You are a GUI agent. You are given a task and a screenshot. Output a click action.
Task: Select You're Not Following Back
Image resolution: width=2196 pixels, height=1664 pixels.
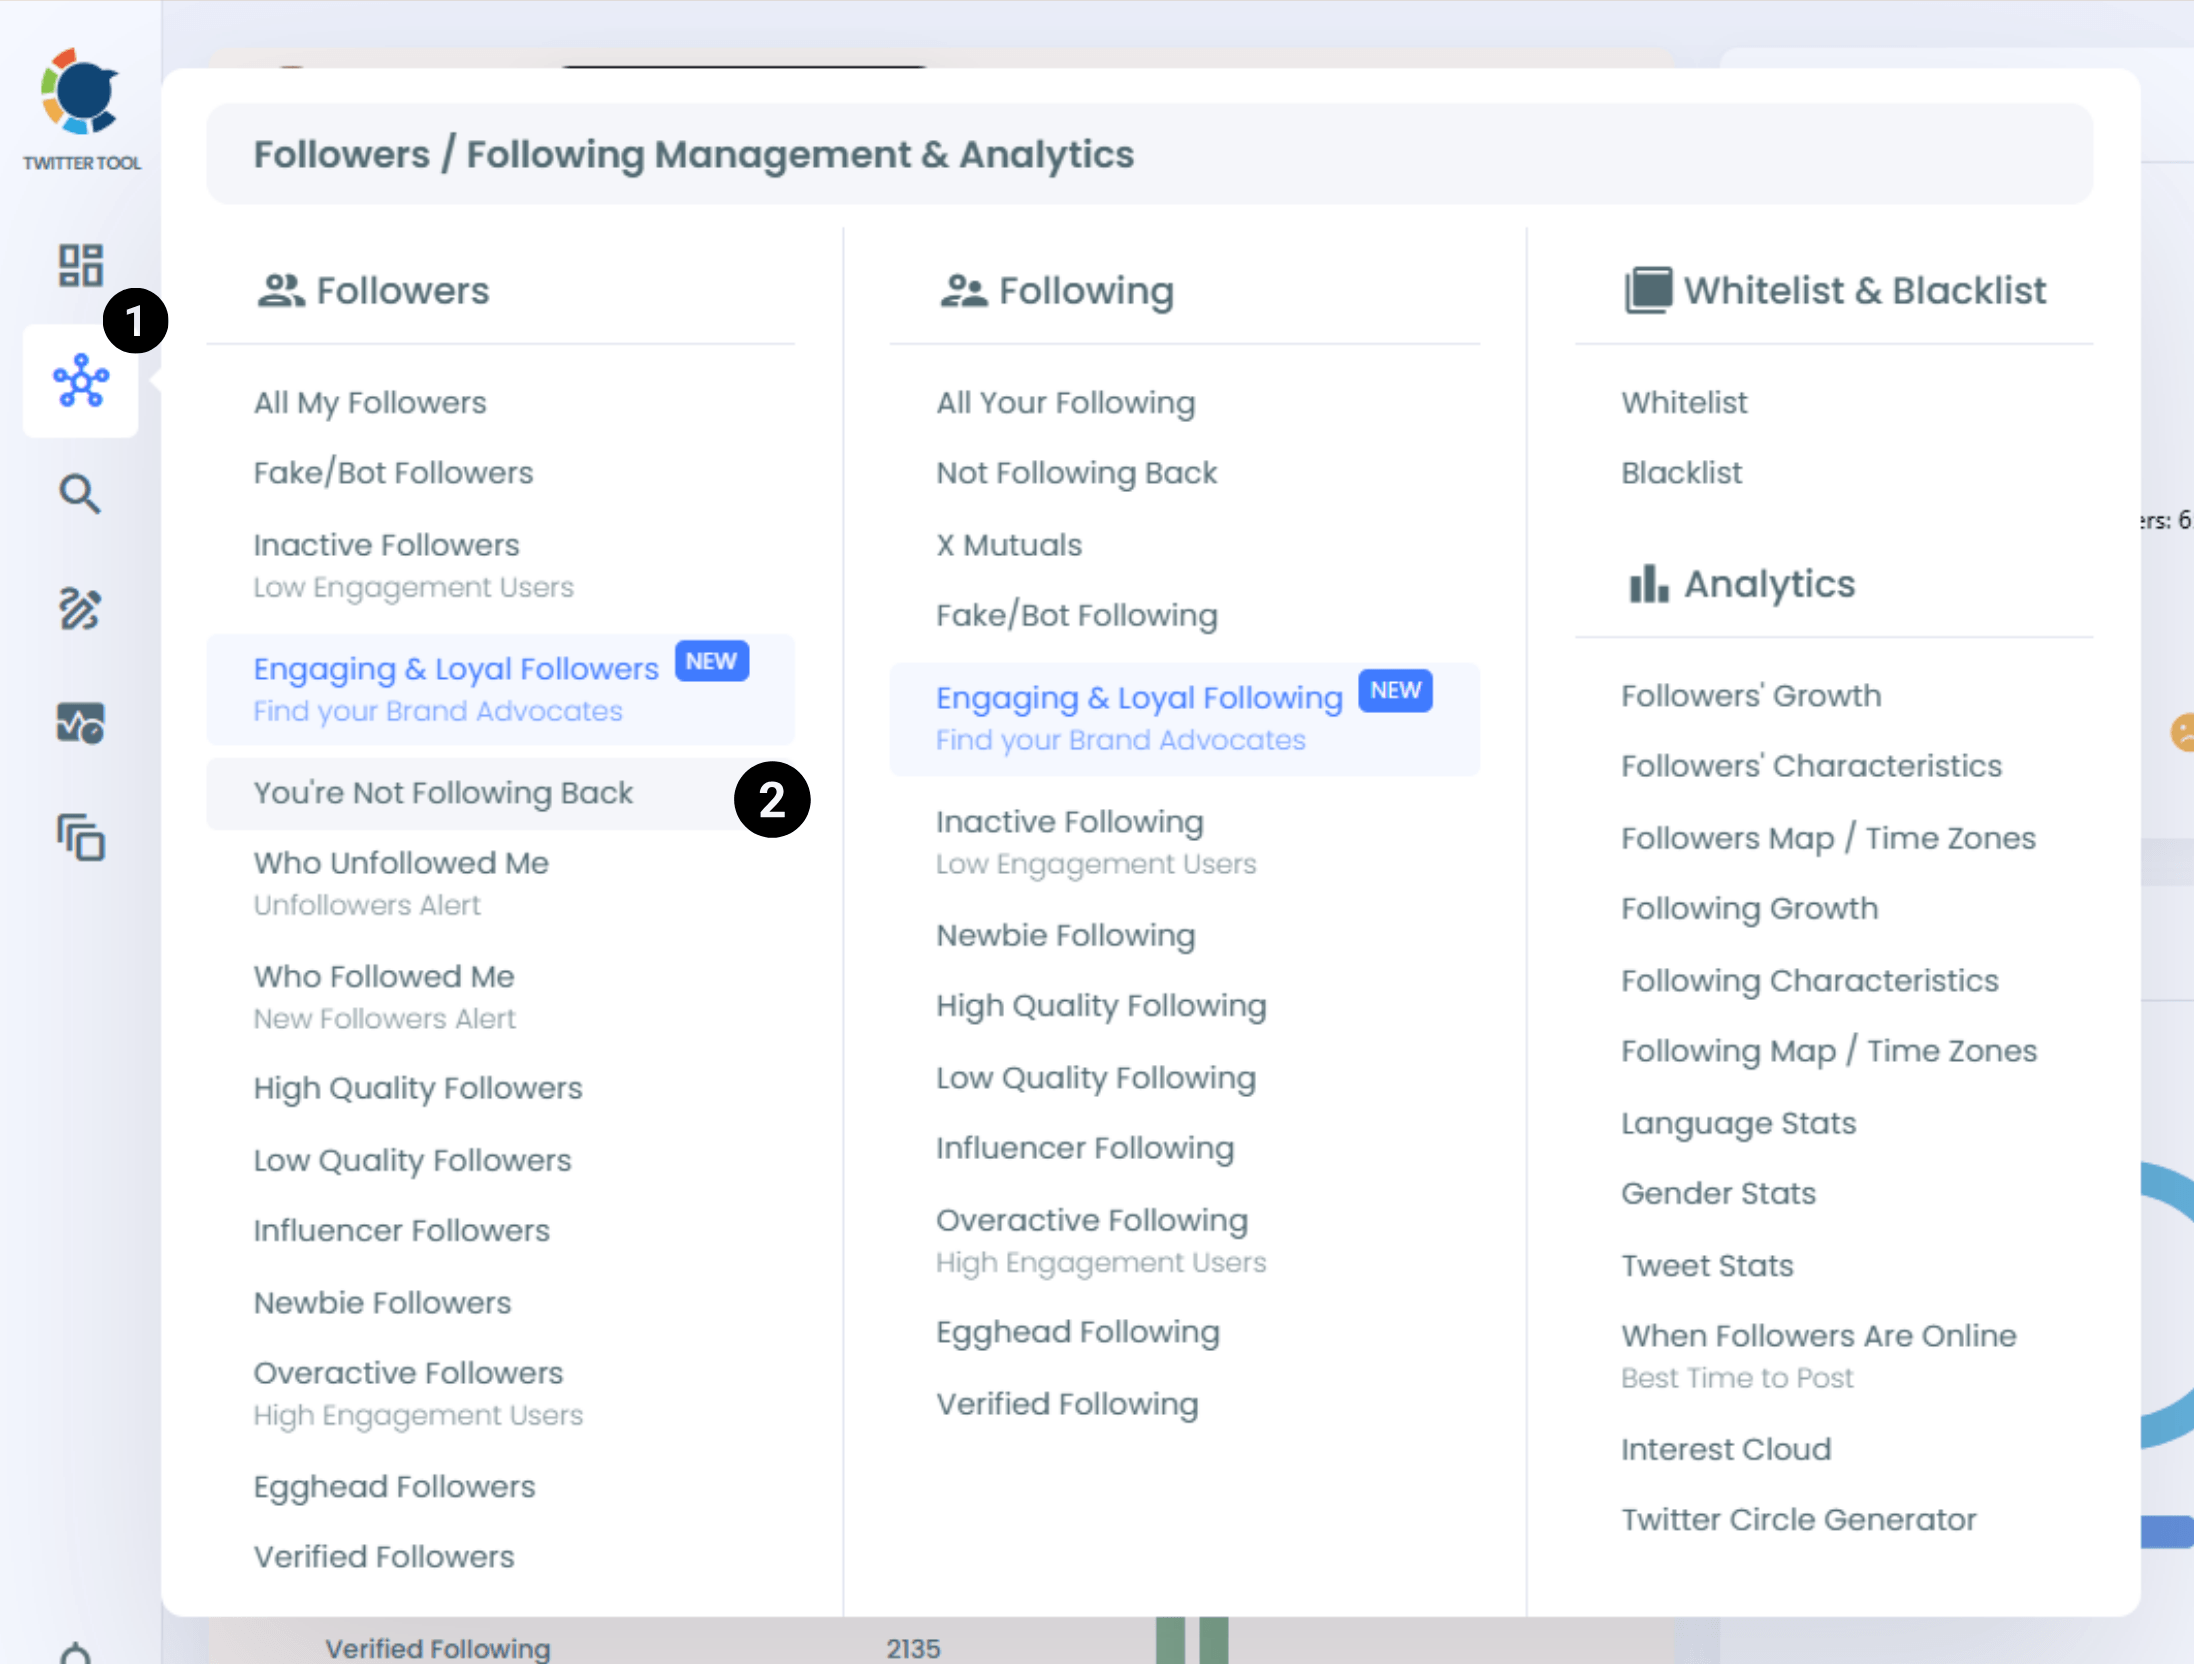pos(443,792)
